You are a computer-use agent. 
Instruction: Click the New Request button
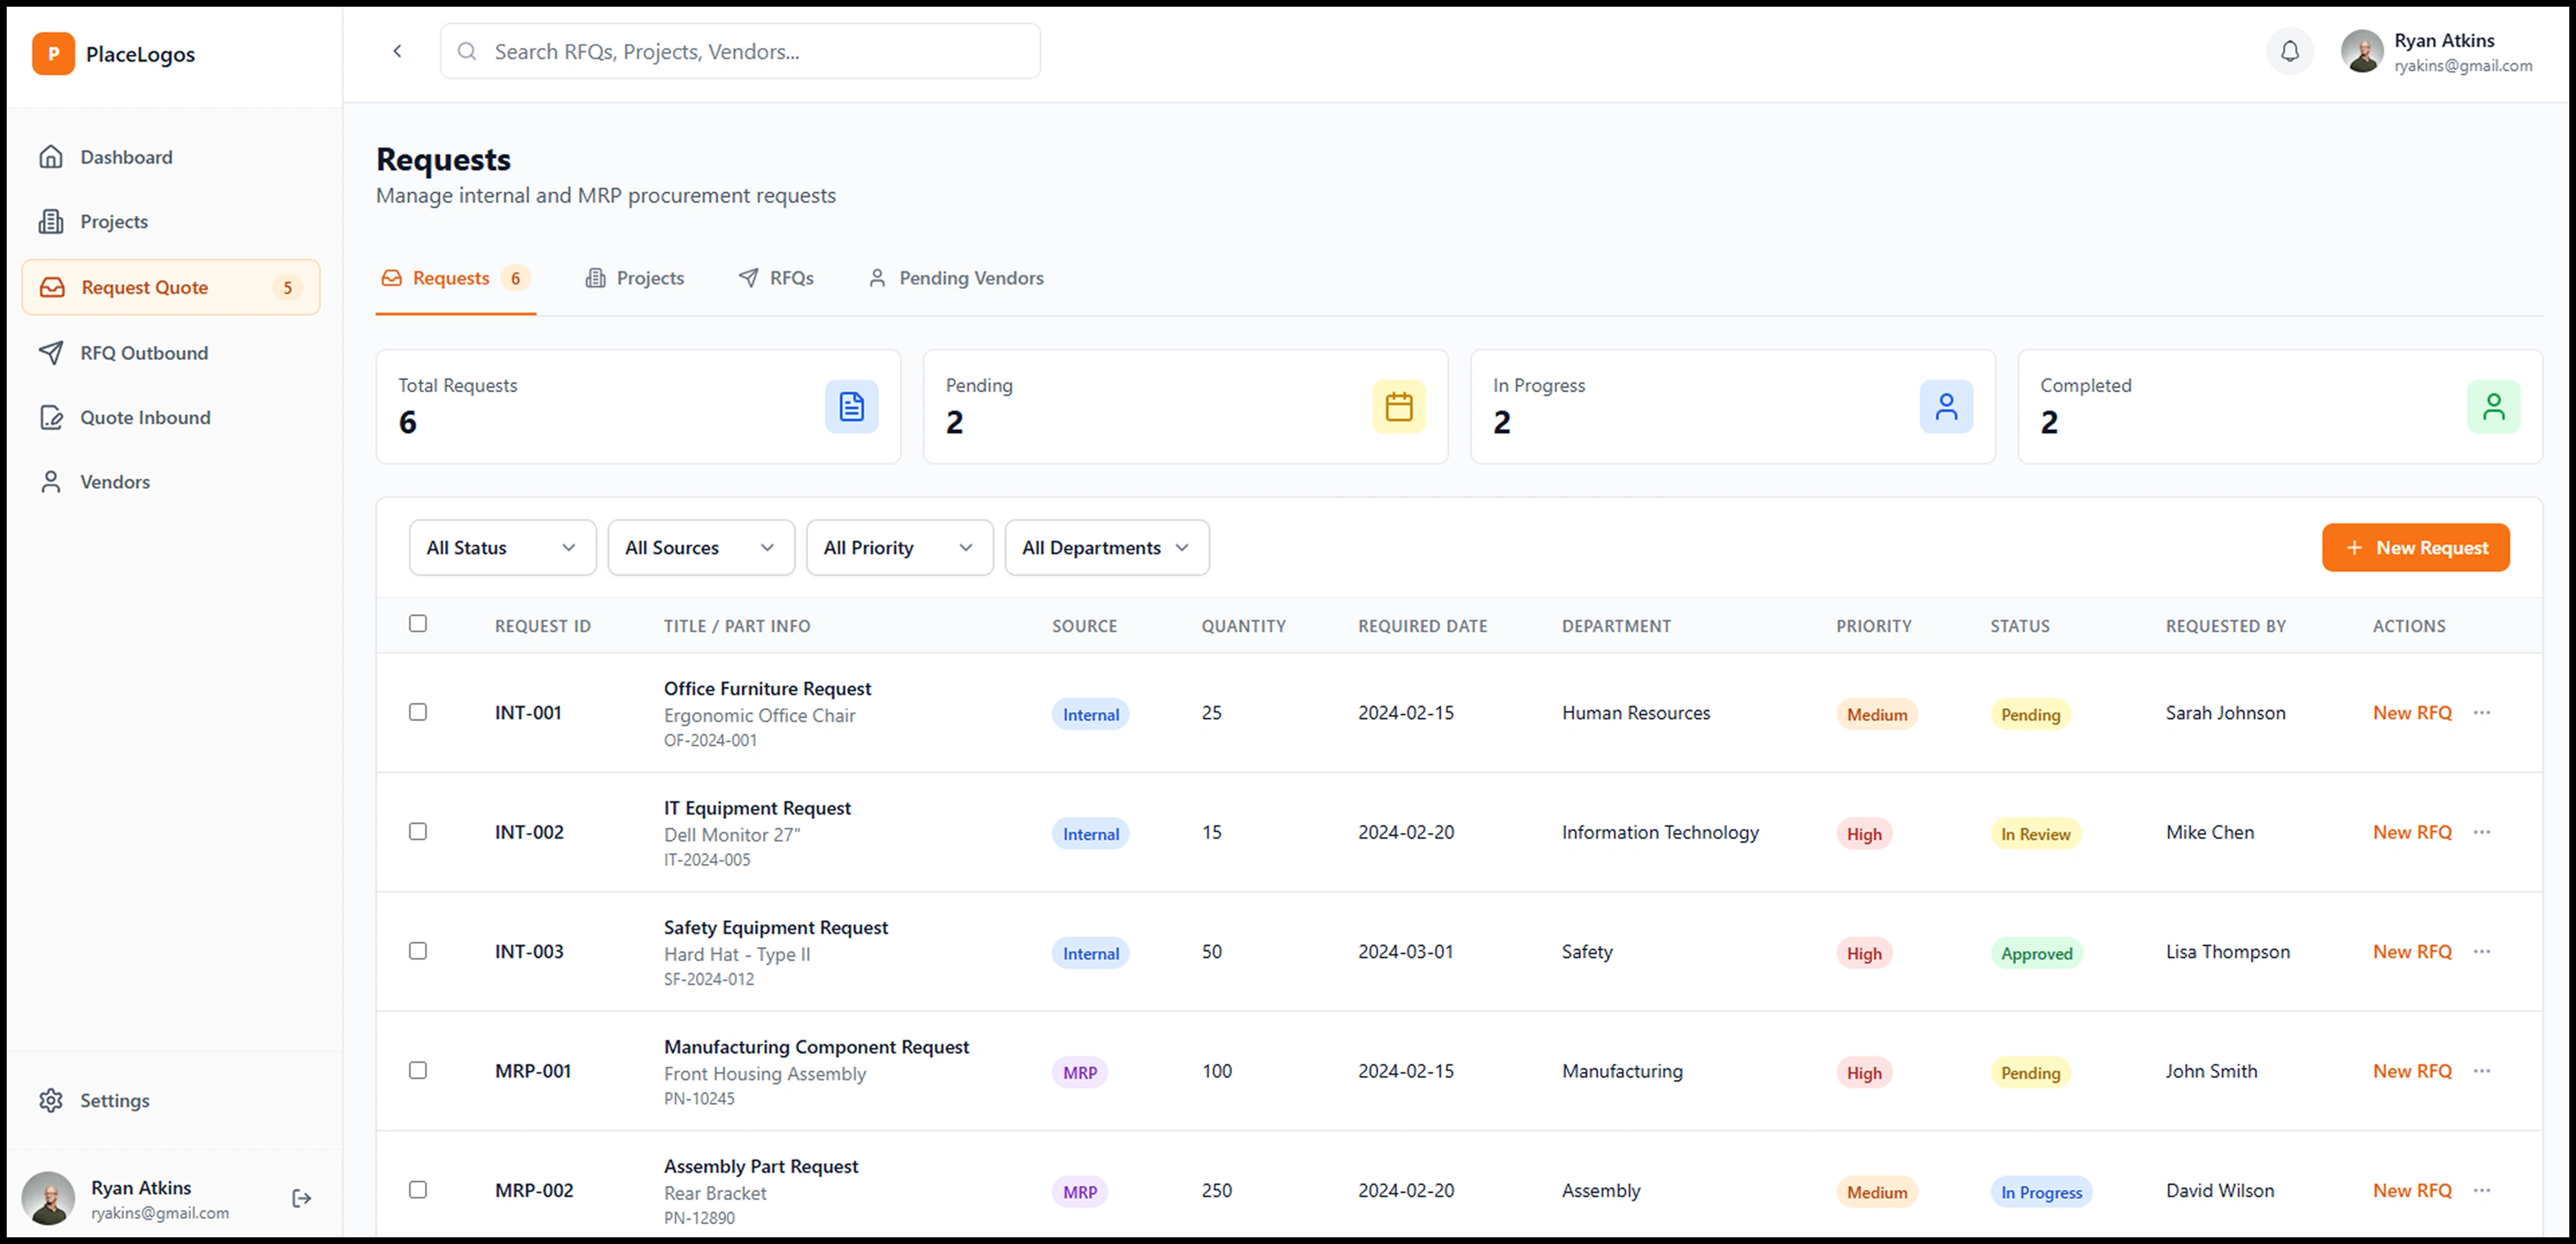pos(2415,548)
